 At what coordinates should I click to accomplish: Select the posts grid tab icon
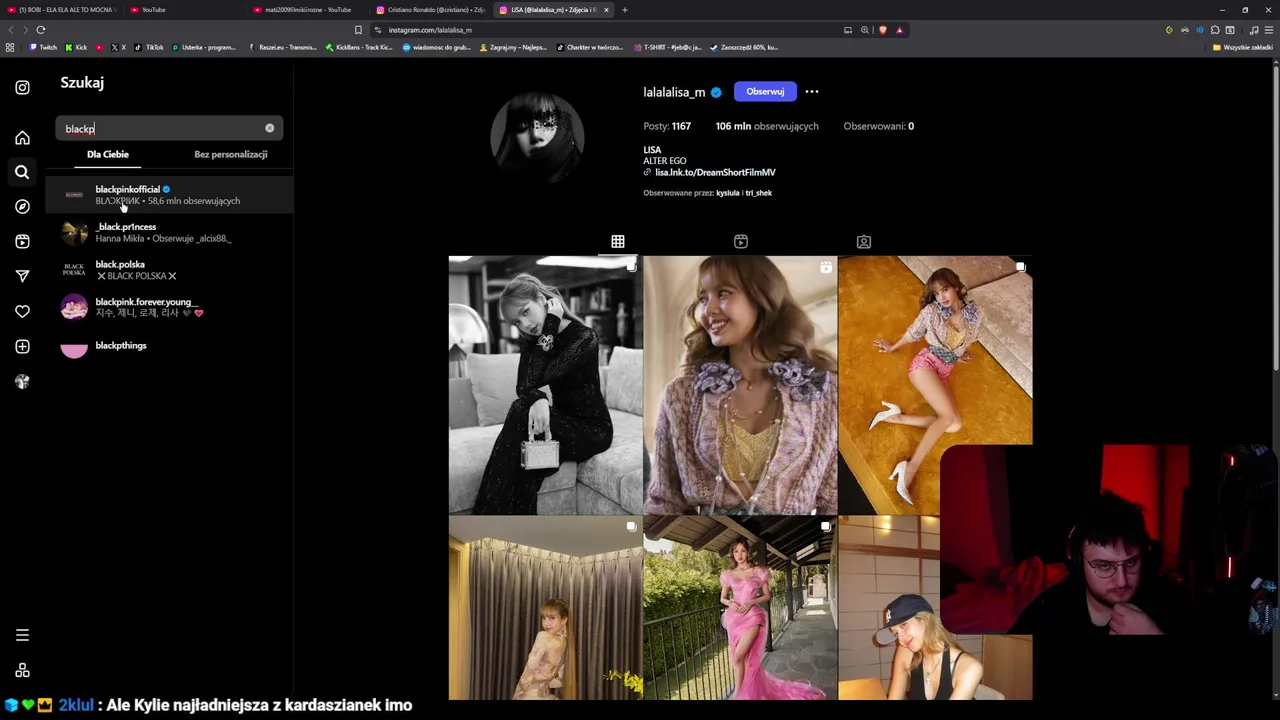pos(618,241)
